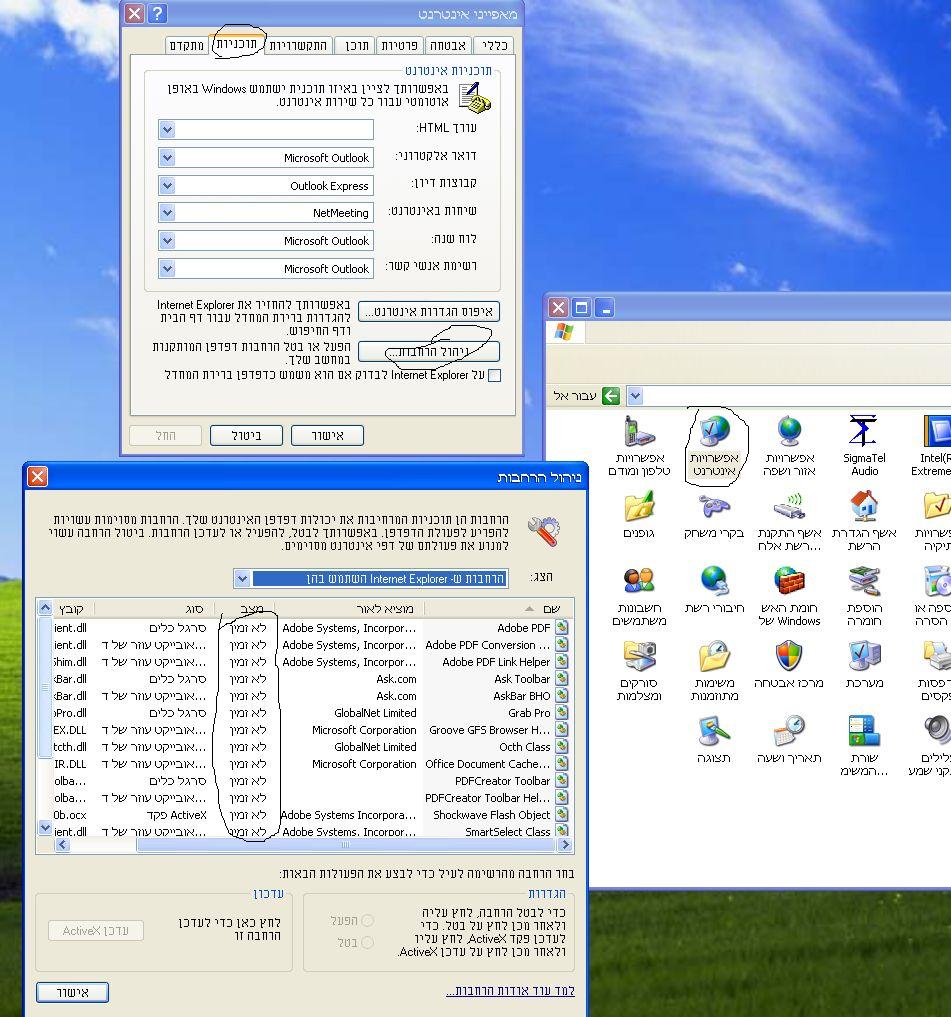
Task: Select the Enable (הפעל) radio button
Action: click(x=367, y=920)
